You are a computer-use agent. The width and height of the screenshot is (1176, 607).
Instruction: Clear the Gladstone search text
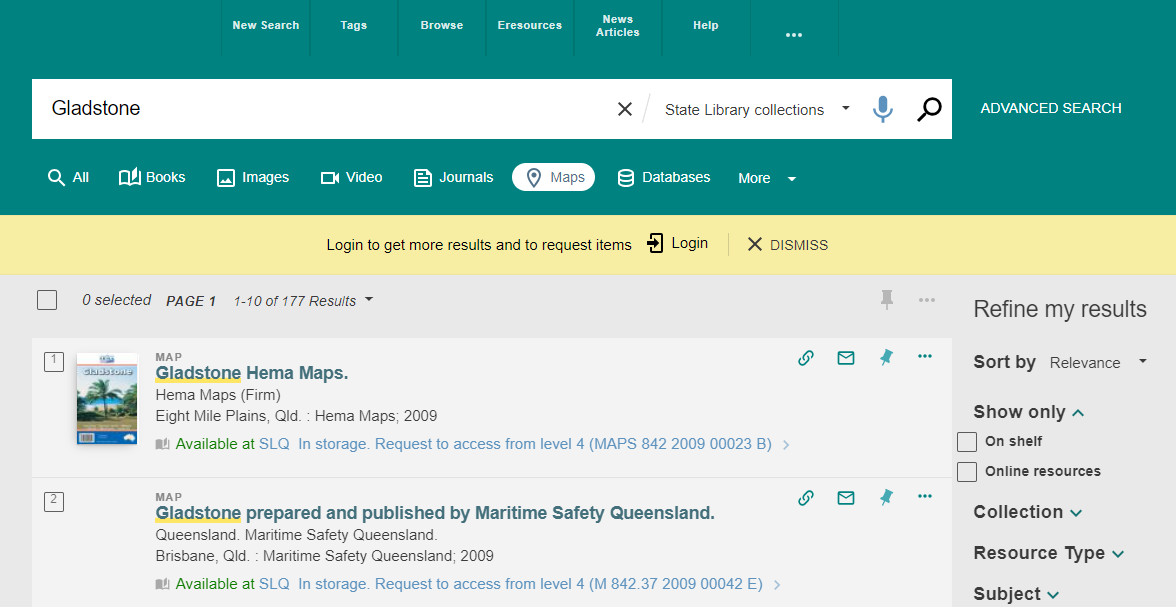(x=625, y=110)
